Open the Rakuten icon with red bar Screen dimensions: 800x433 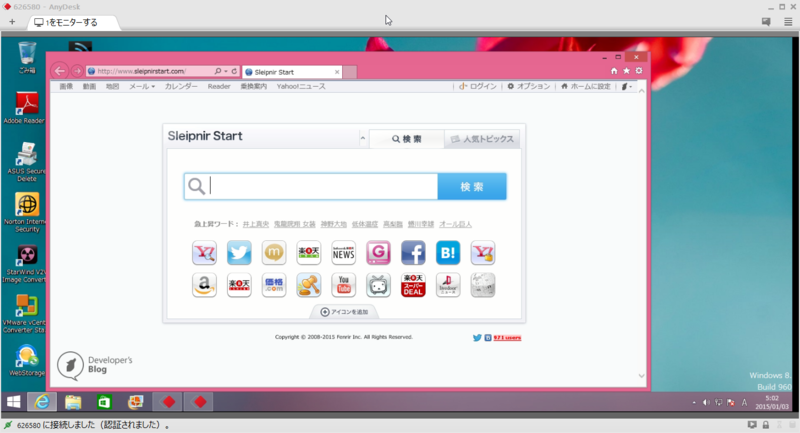coord(239,285)
